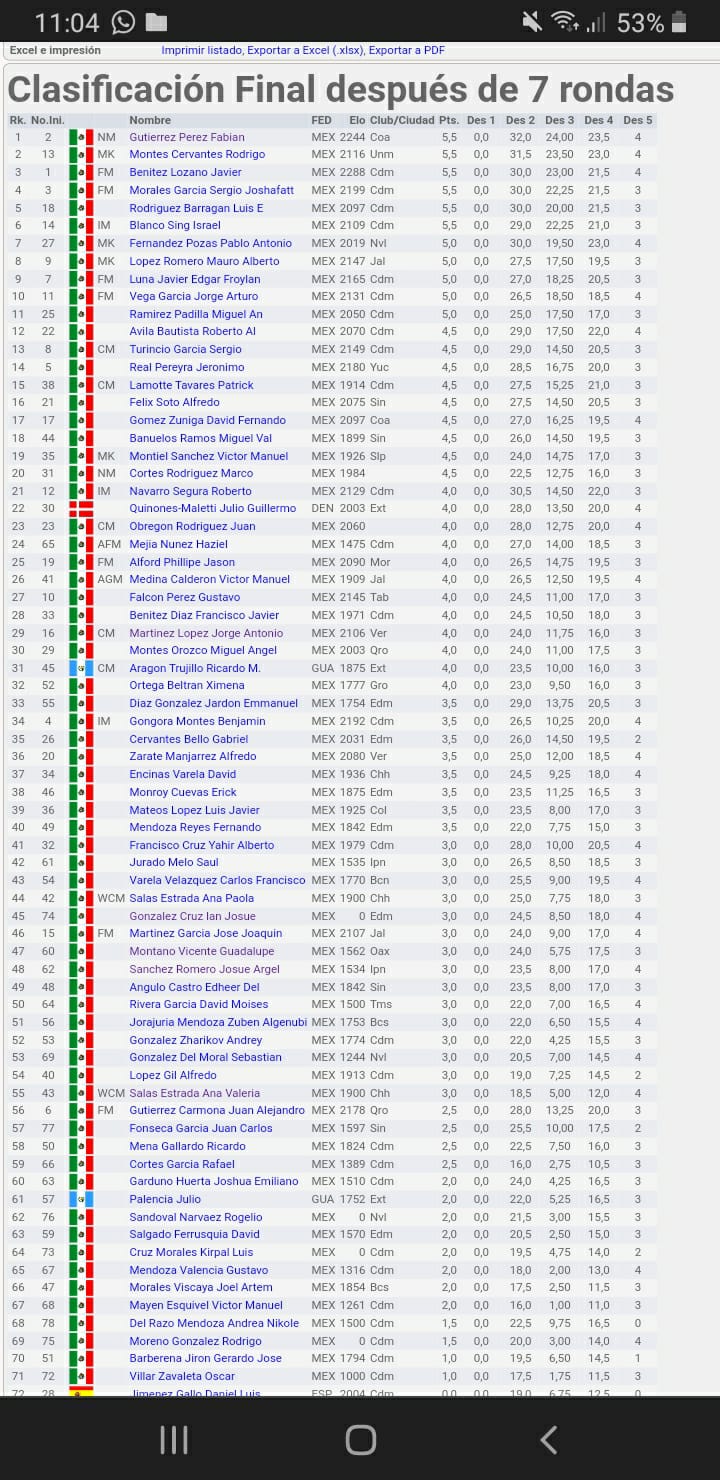The image size is (720, 1480).
Task: Open player Gongora Montes Benjamin
Action: [197, 721]
